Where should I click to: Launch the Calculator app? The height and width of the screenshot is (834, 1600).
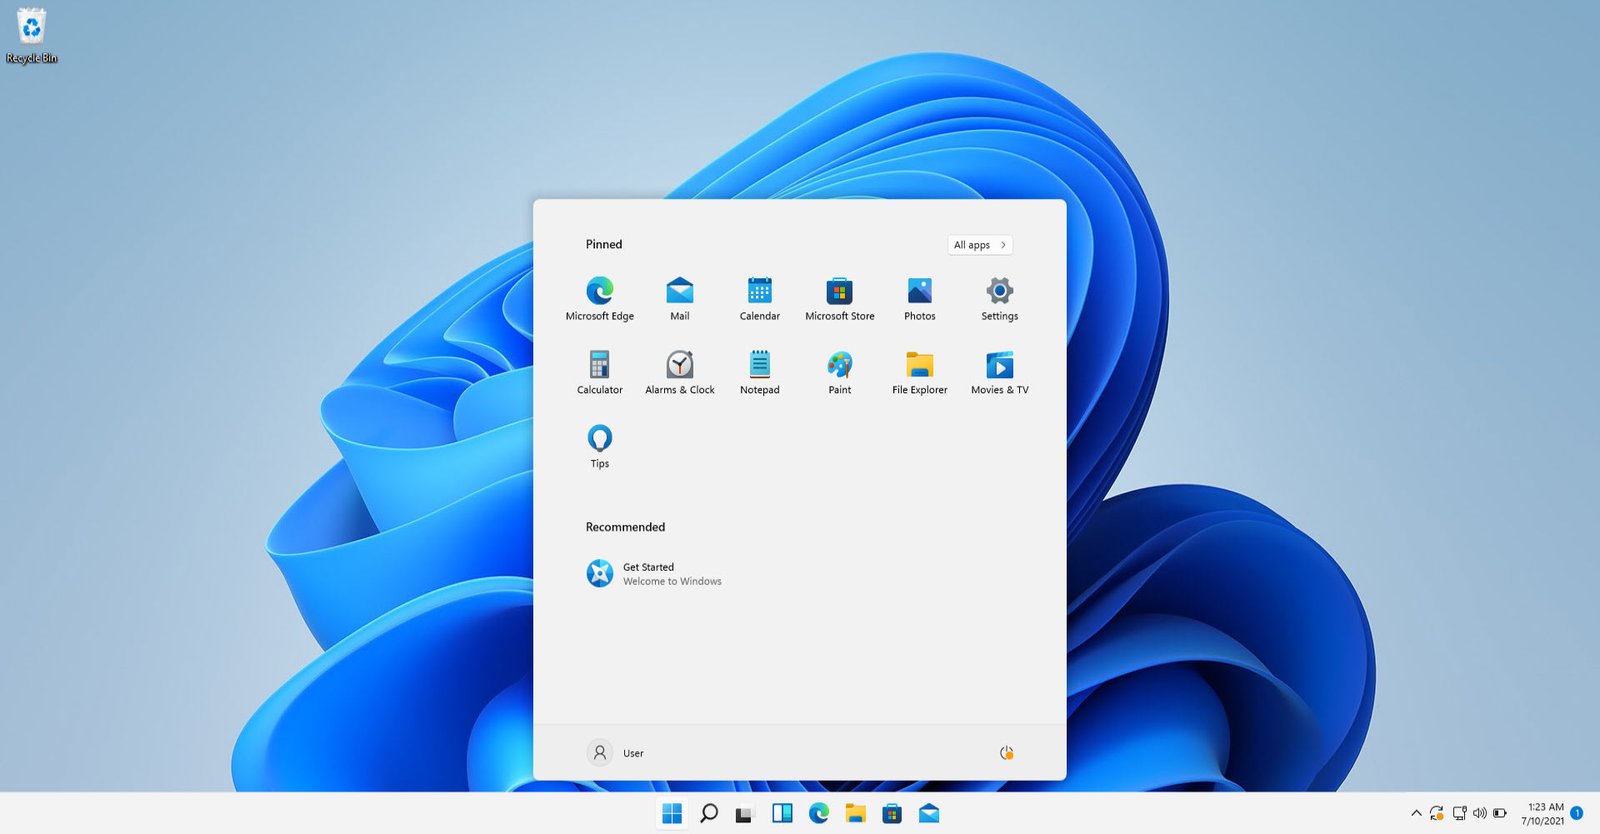point(600,373)
